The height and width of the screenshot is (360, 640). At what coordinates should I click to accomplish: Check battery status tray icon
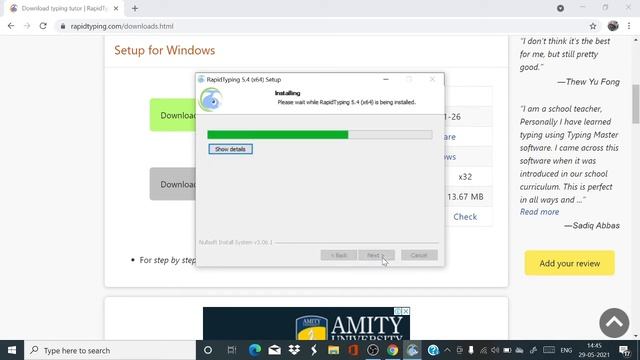click(x=507, y=350)
